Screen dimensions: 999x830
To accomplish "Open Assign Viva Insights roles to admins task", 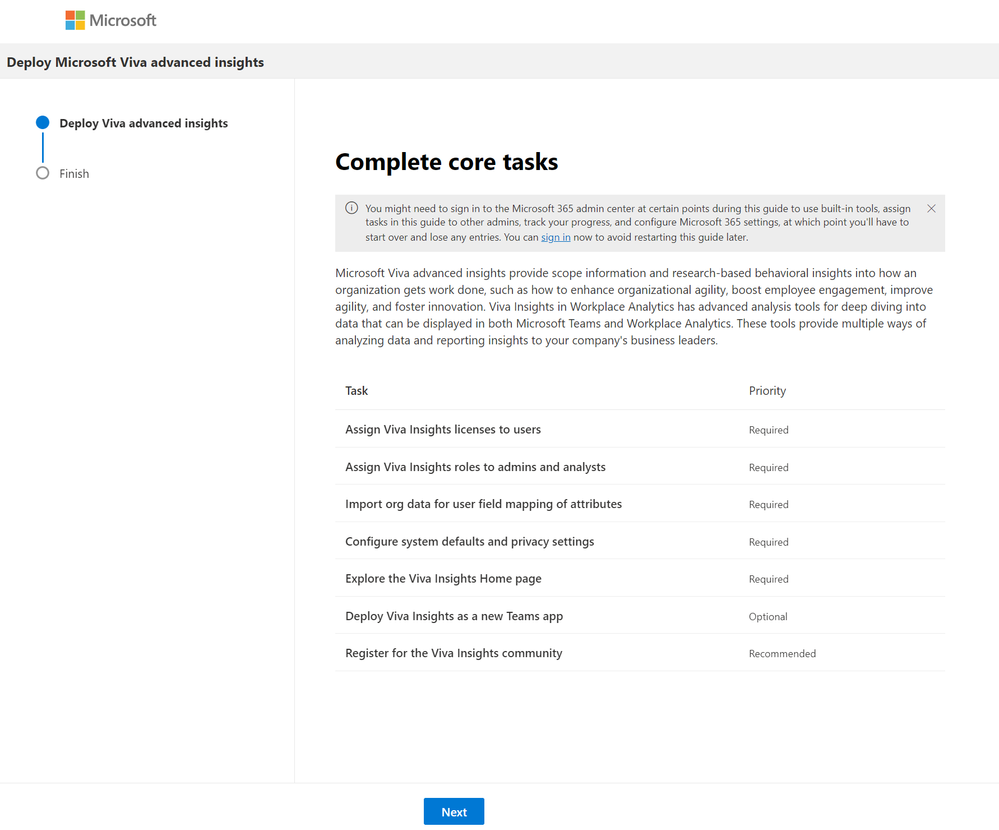I will pos(475,467).
